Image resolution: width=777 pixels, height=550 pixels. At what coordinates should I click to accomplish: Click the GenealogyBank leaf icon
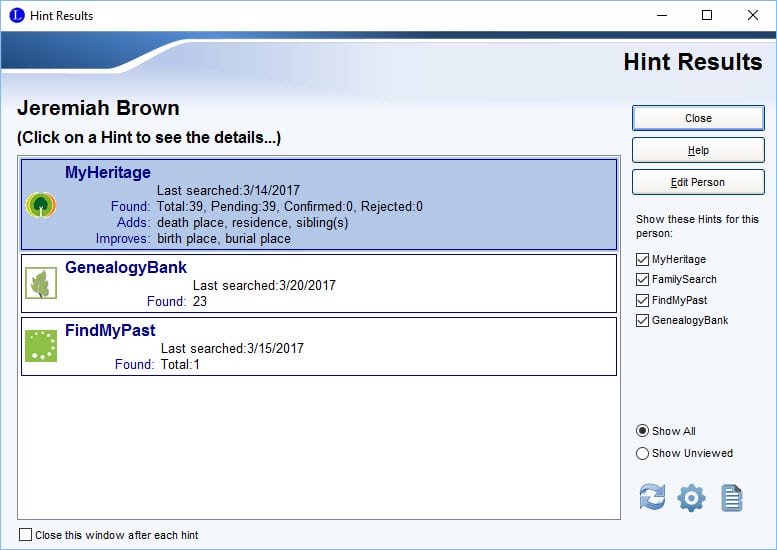pos(41,283)
